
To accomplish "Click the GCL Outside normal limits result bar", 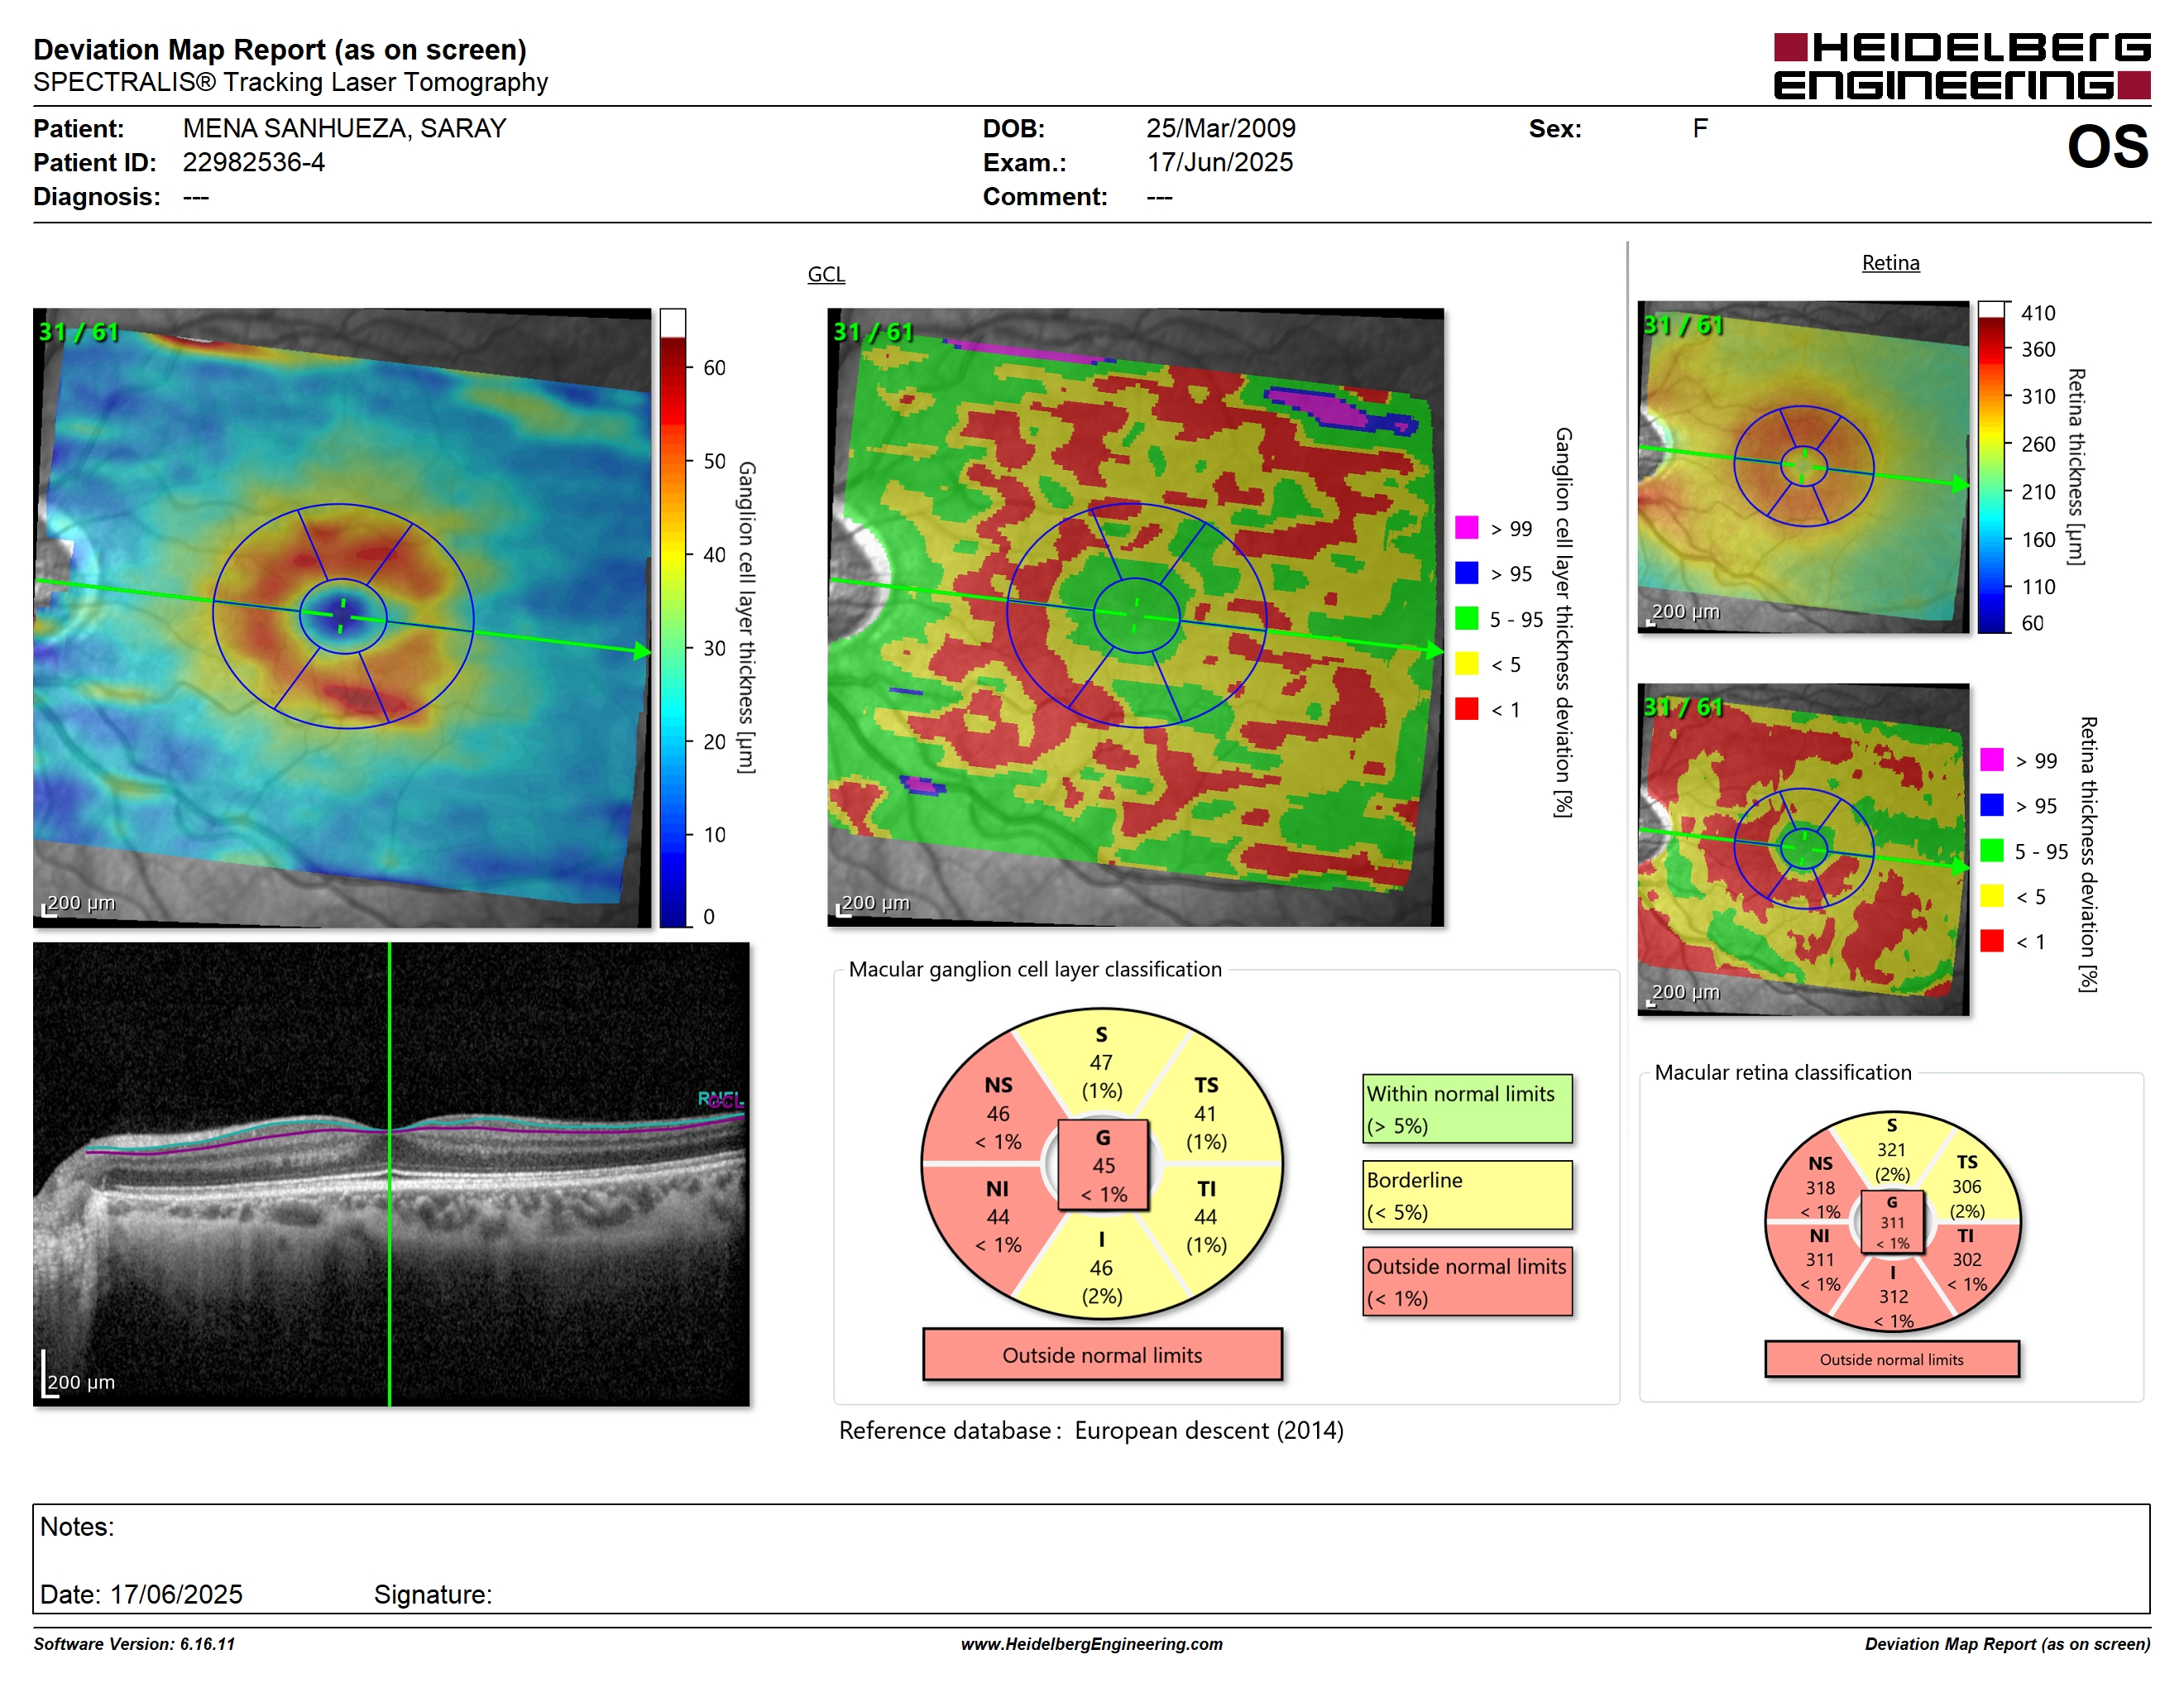I will tap(1102, 1355).
